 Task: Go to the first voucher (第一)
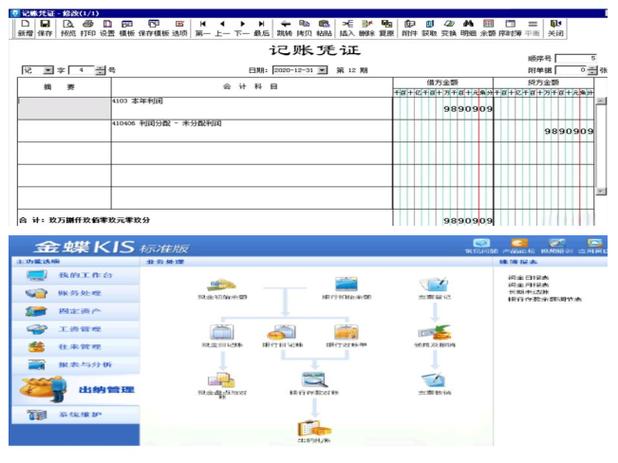pos(203,28)
